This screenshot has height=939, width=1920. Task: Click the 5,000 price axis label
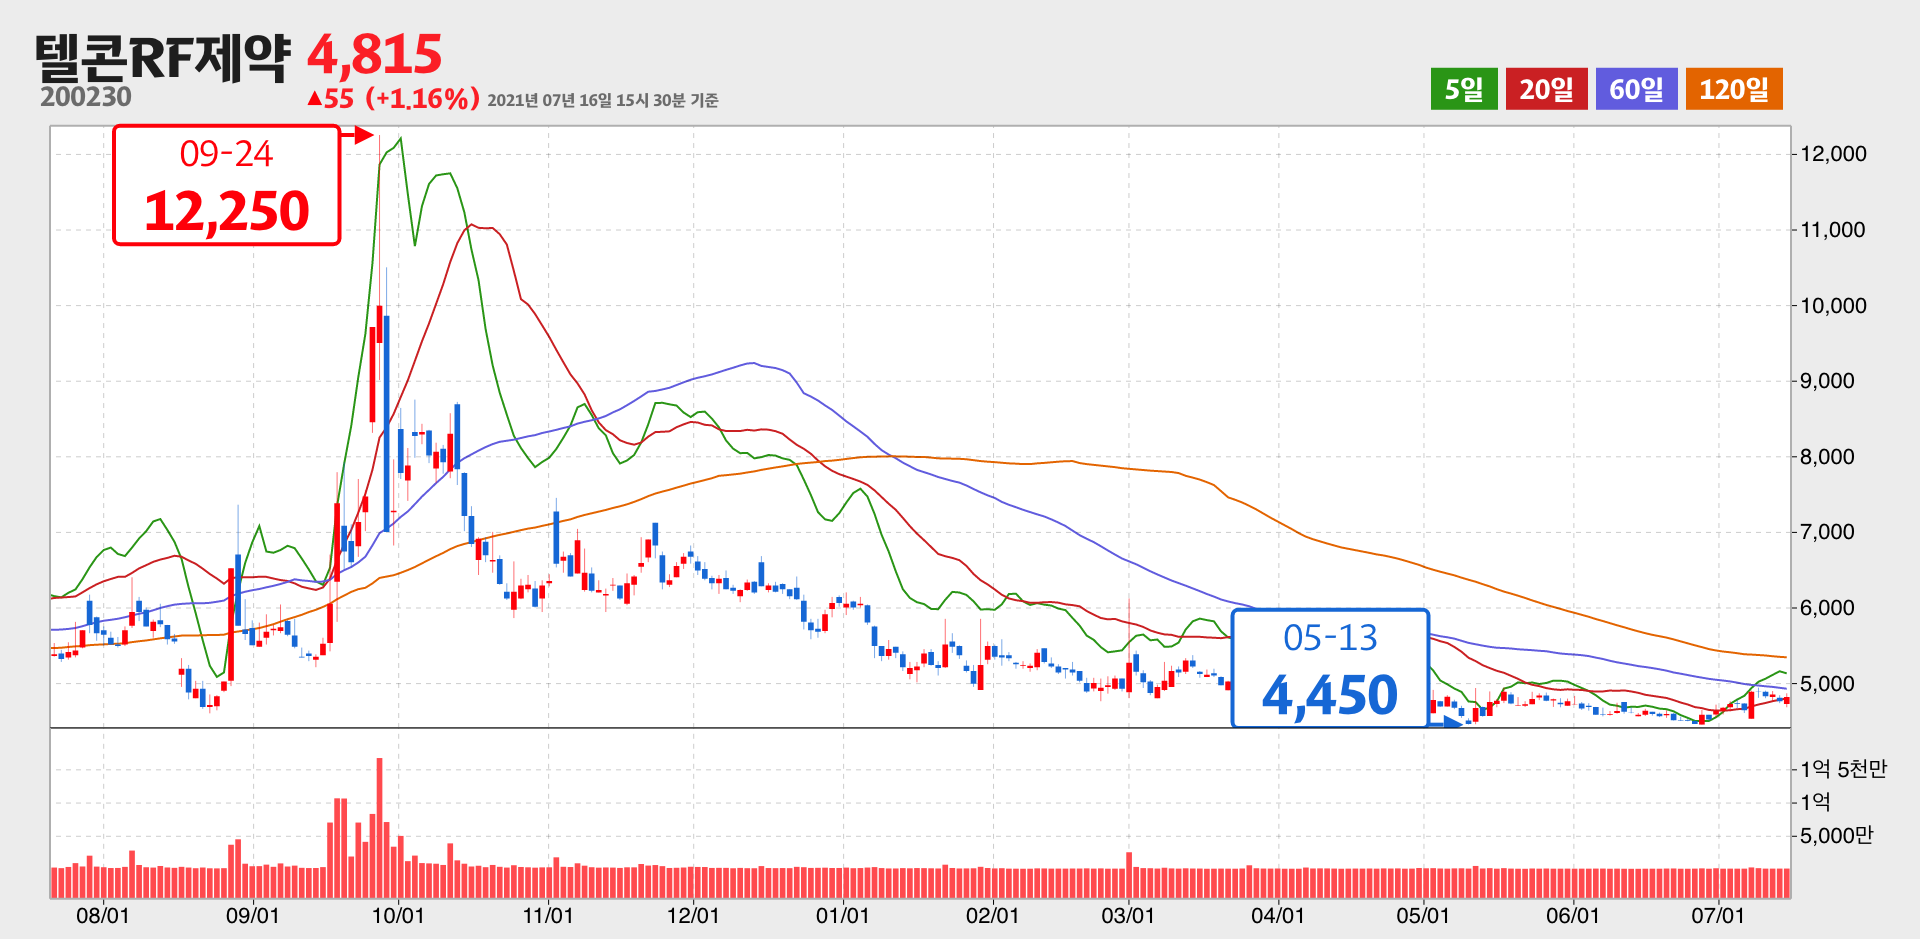pyautogui.click(x=1827, y=684)
